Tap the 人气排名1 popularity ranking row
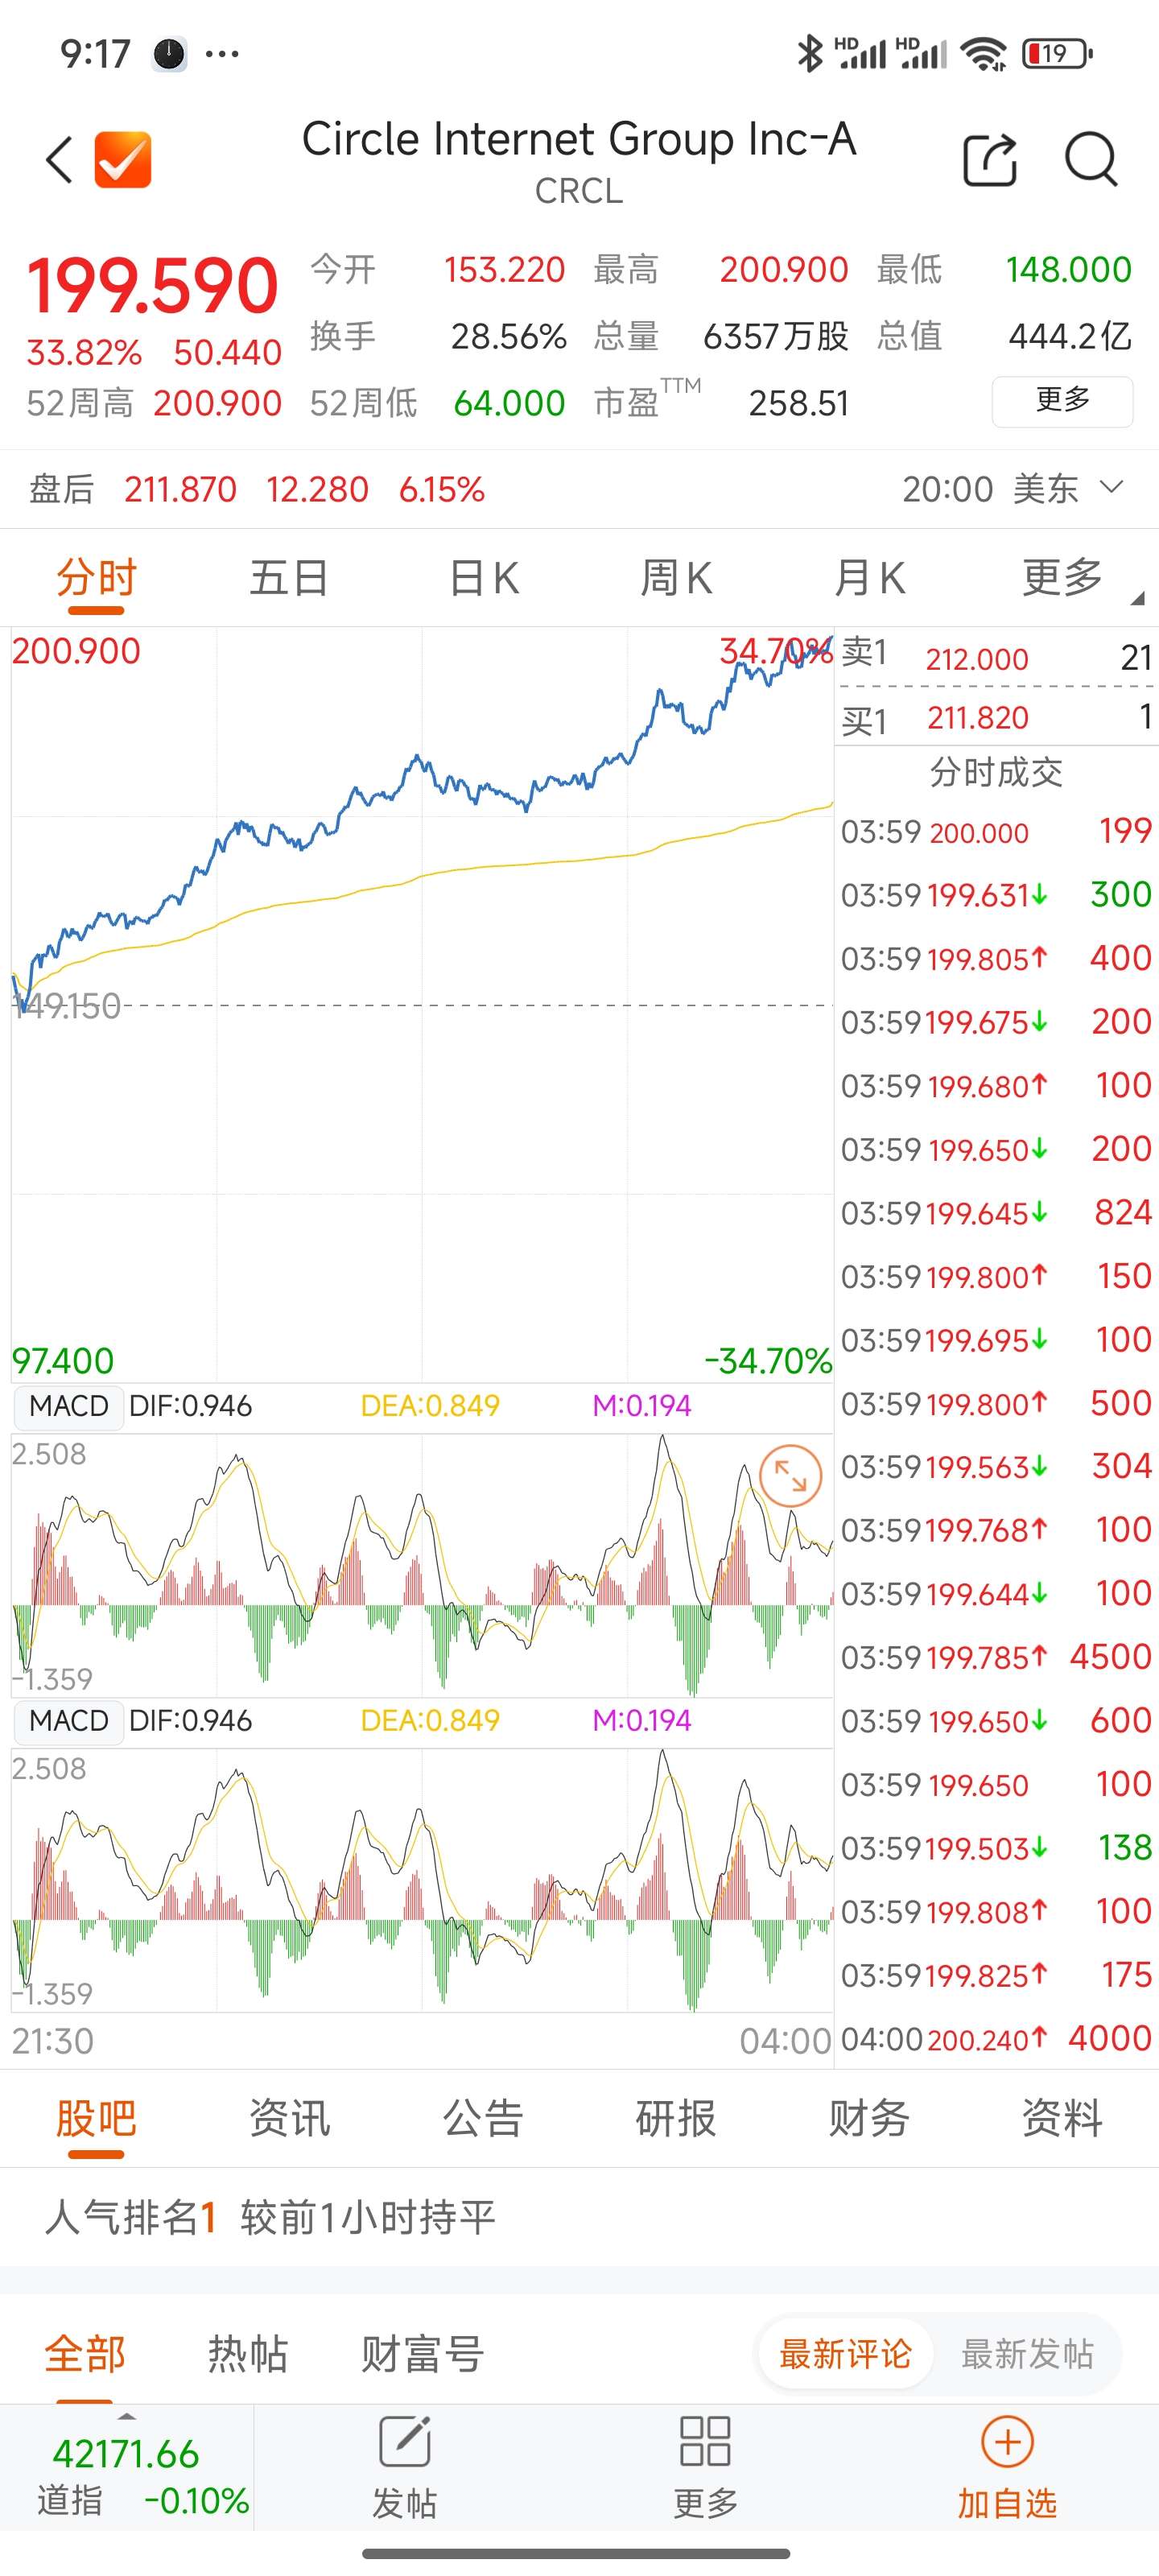Viewport: 1159px width, 2576px height. 579,2217
